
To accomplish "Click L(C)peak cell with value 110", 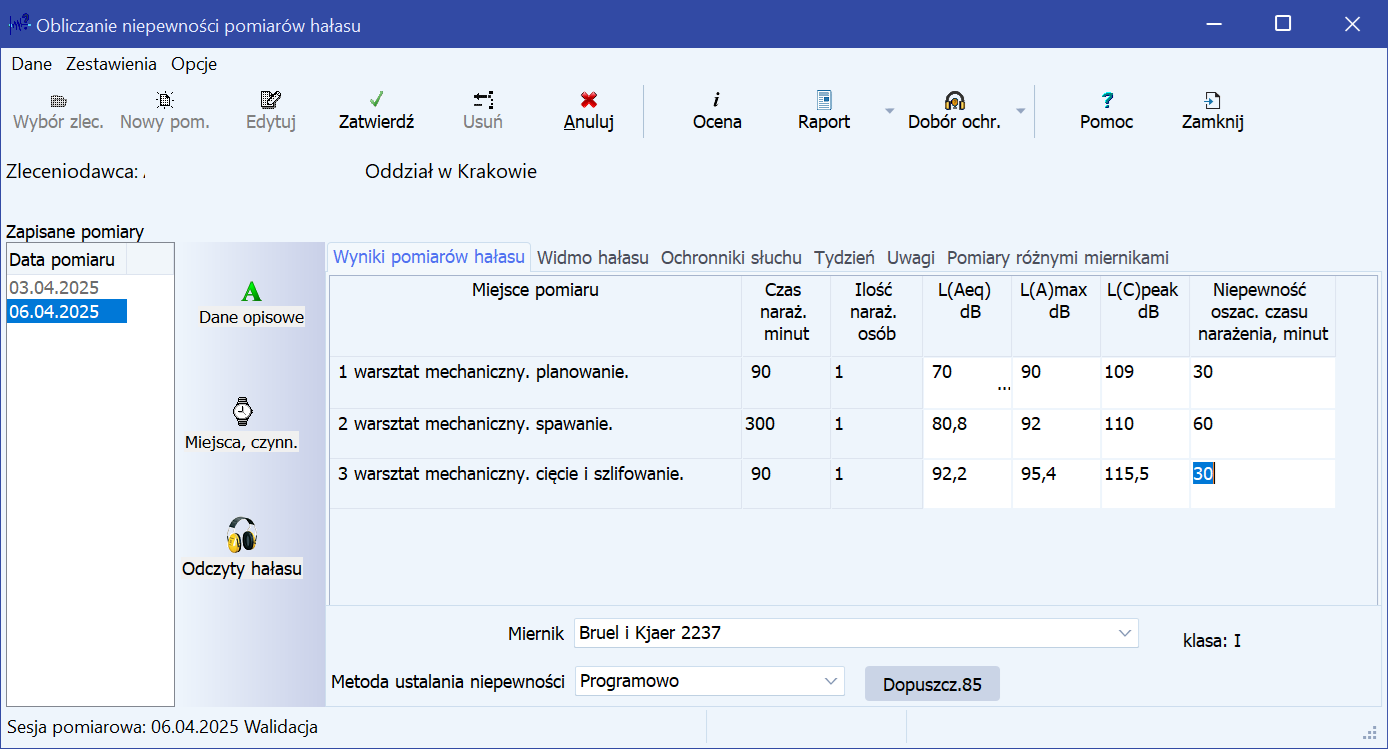I will [1145, 433].
